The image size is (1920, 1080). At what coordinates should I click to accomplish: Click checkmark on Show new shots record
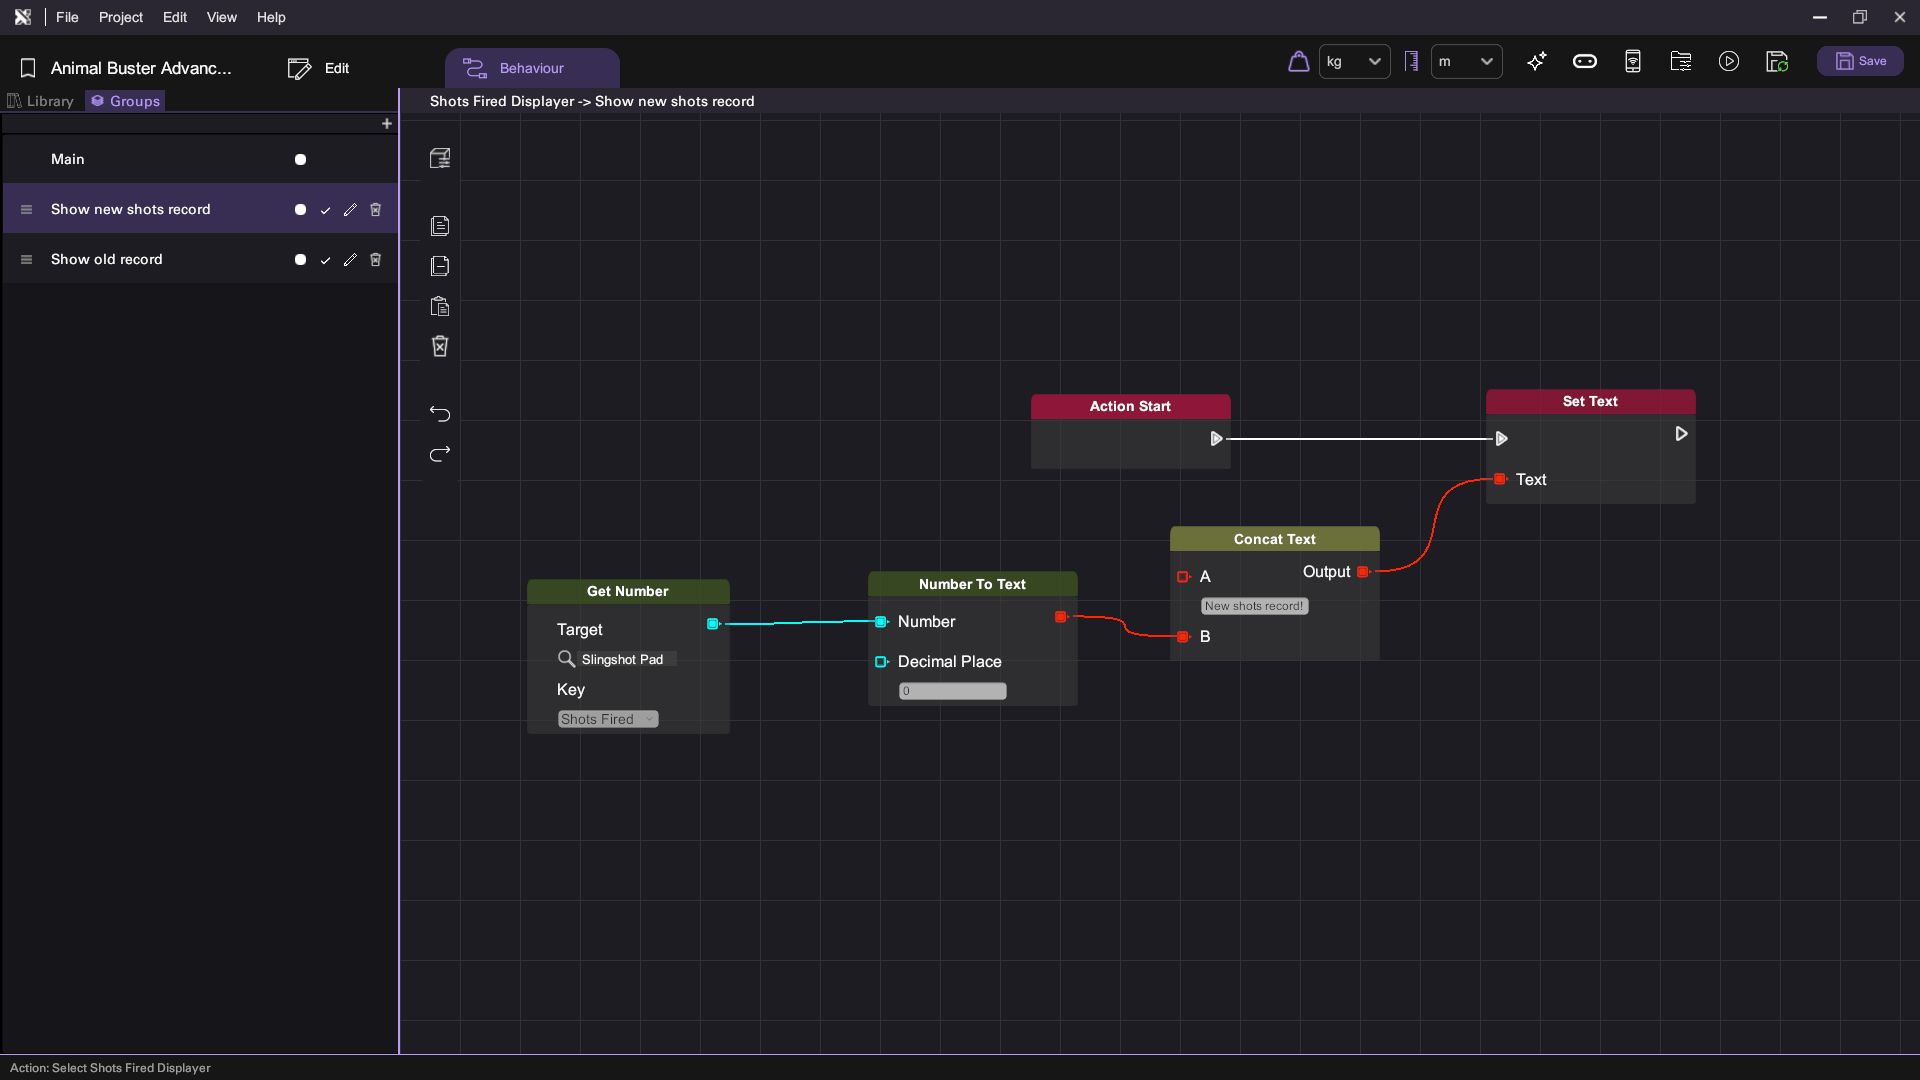click(325, 210)
